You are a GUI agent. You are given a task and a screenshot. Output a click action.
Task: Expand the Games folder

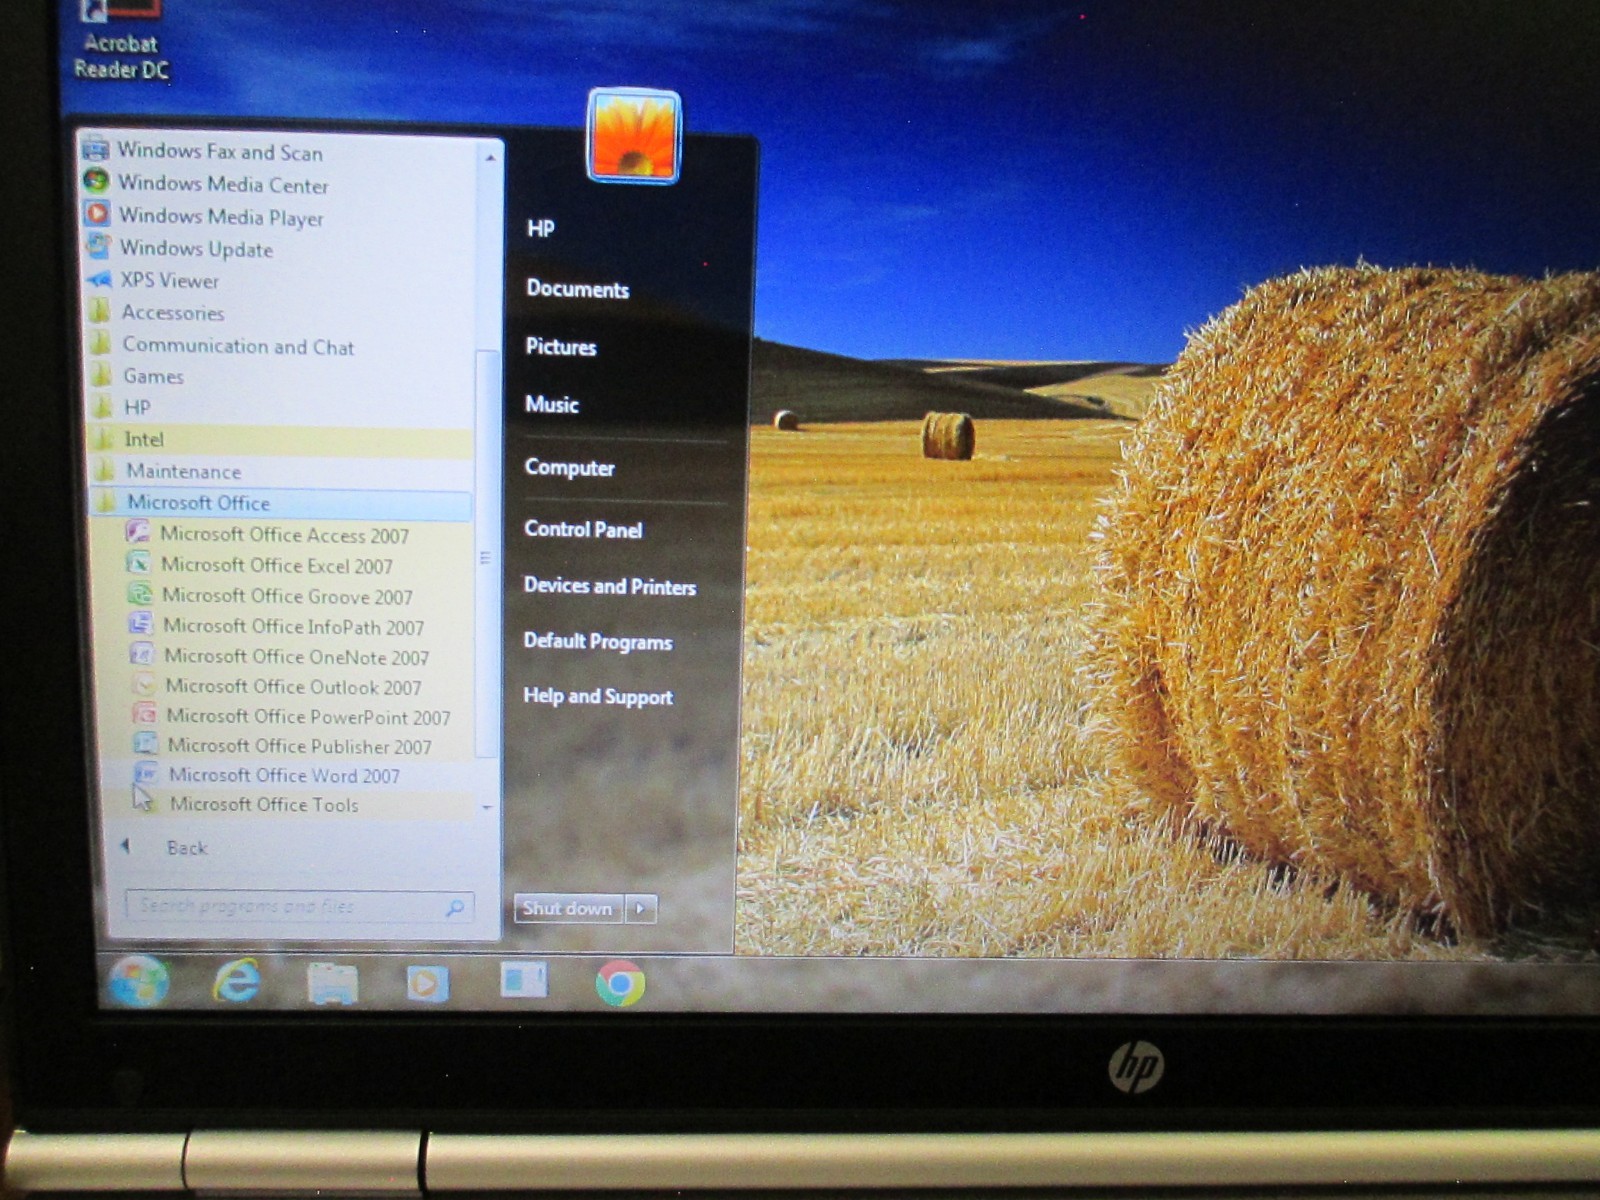(138, 376)
